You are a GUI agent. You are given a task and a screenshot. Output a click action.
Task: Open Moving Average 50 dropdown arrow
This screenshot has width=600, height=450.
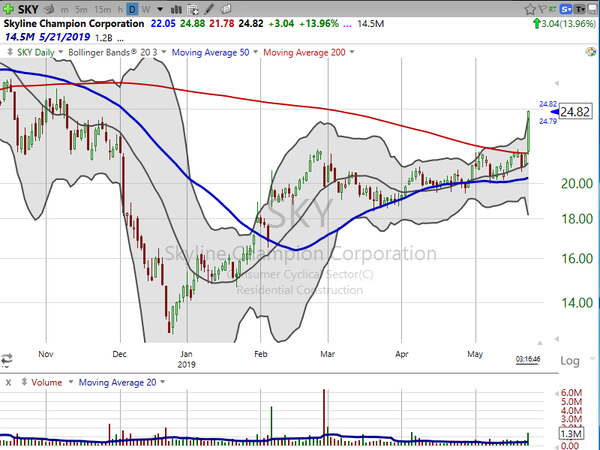click(256, 52)
